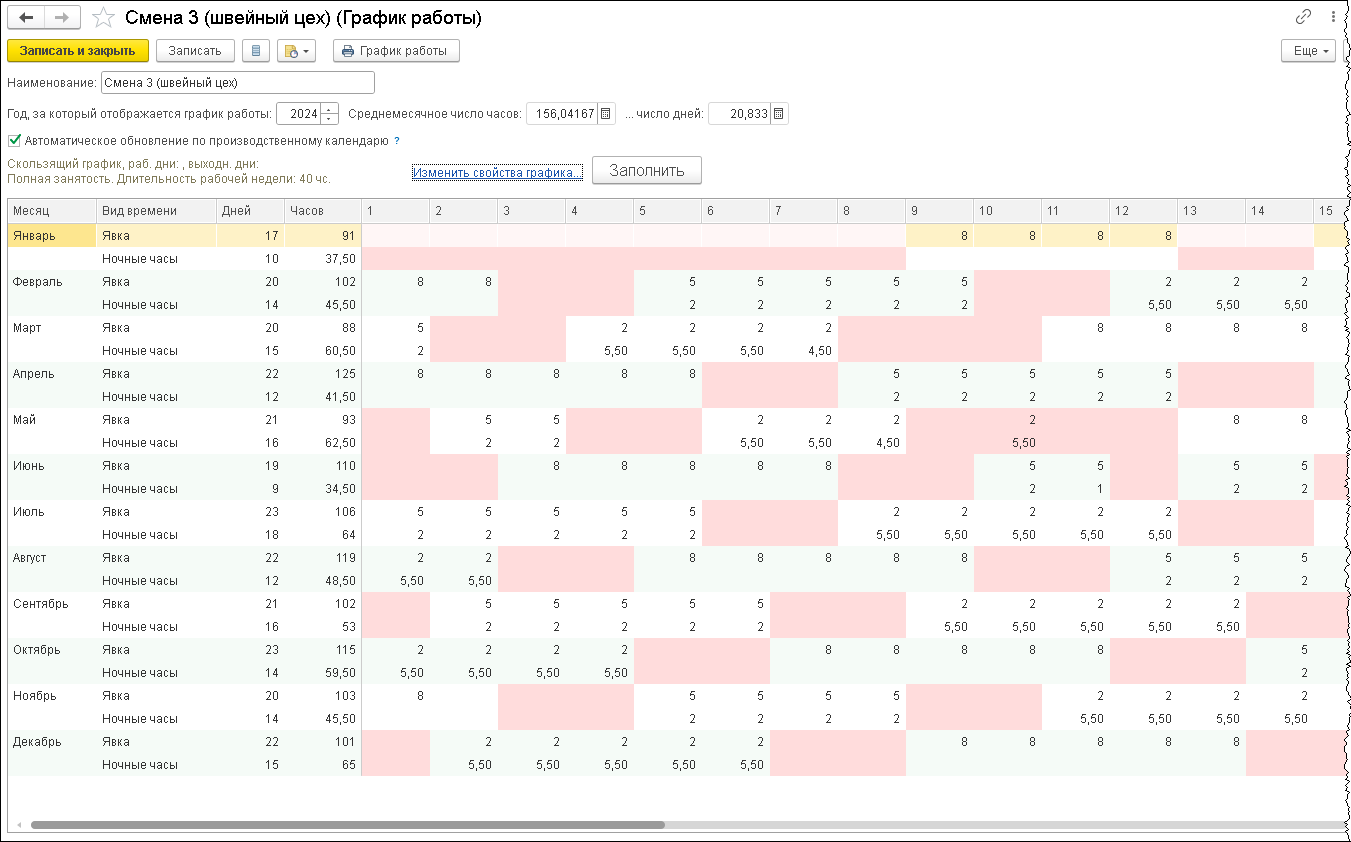This screenshot has width=1351, height=842.
Task: Click the Сентябрь night hours total 53
Action: tap(322, 627)
